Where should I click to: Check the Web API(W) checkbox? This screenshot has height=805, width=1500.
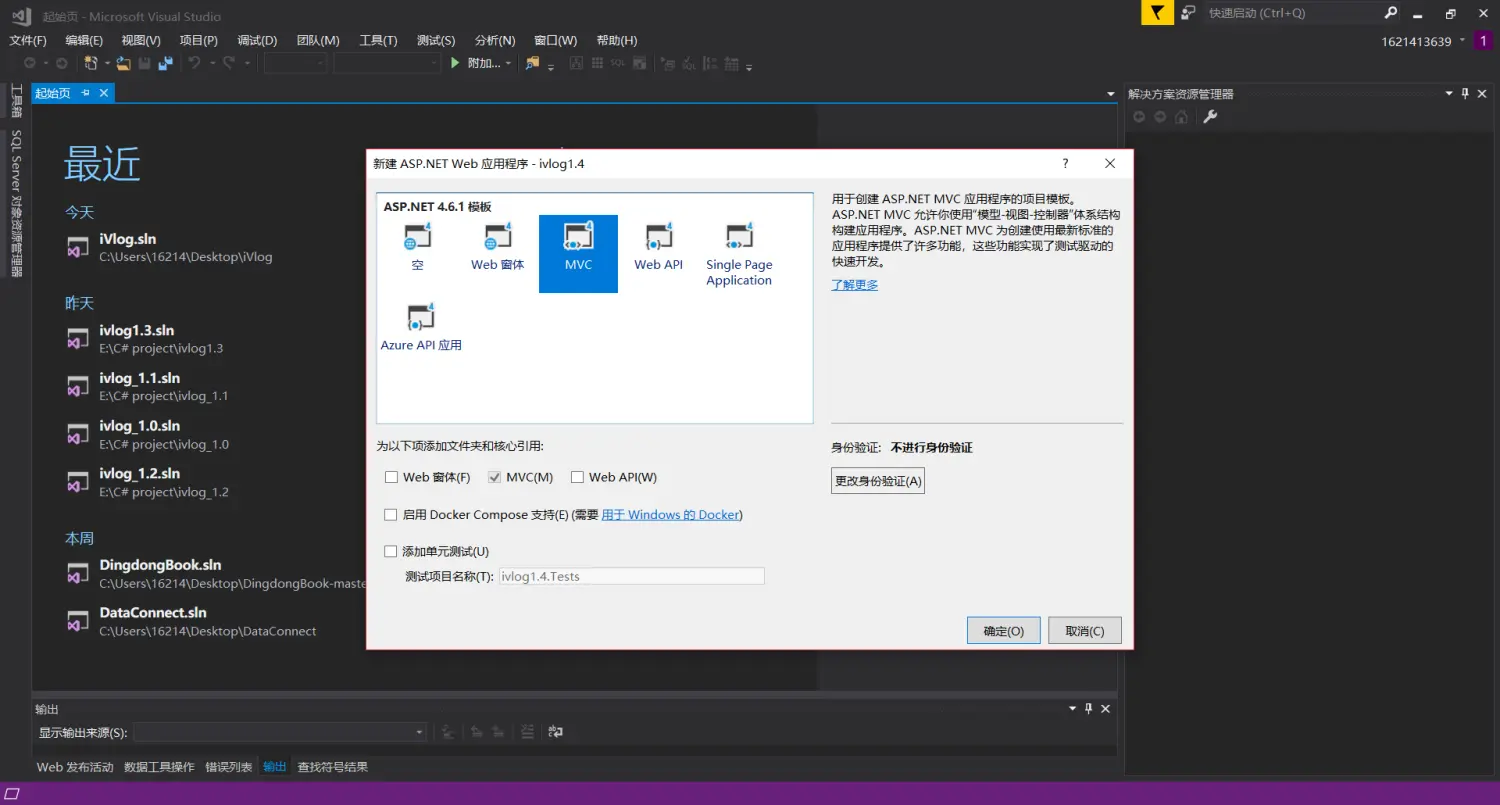click(577, 477)
